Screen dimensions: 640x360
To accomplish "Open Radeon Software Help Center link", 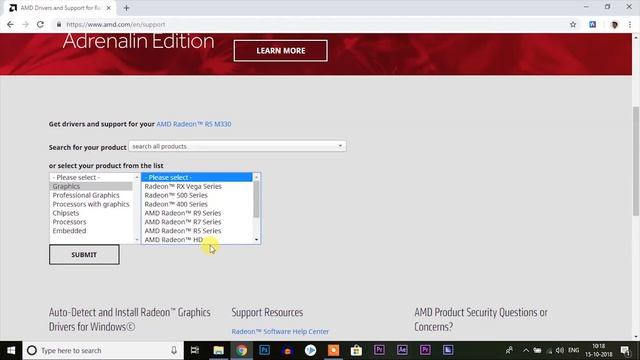I will coord(280,331).
